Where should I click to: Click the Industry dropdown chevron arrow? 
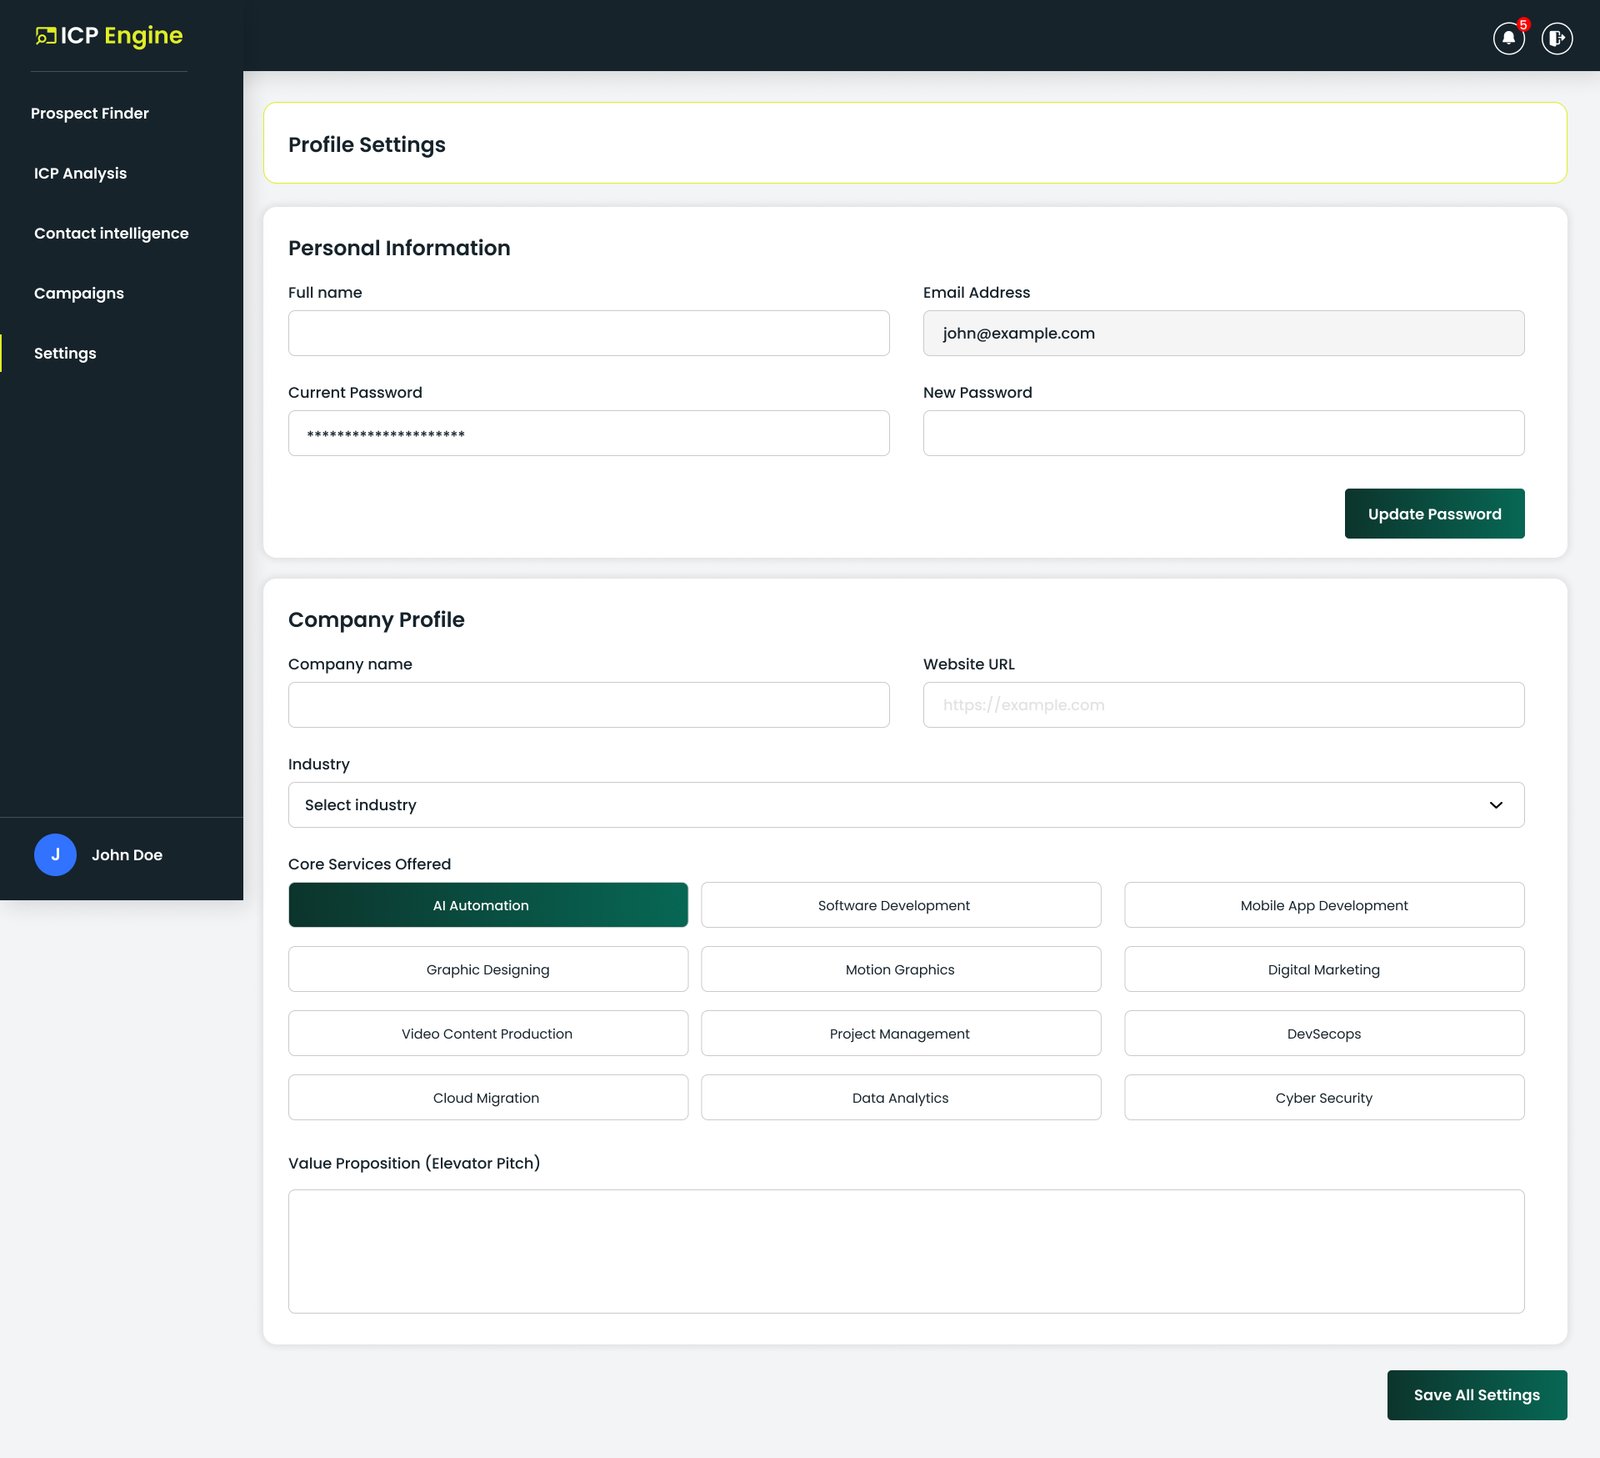(1496, 805)
